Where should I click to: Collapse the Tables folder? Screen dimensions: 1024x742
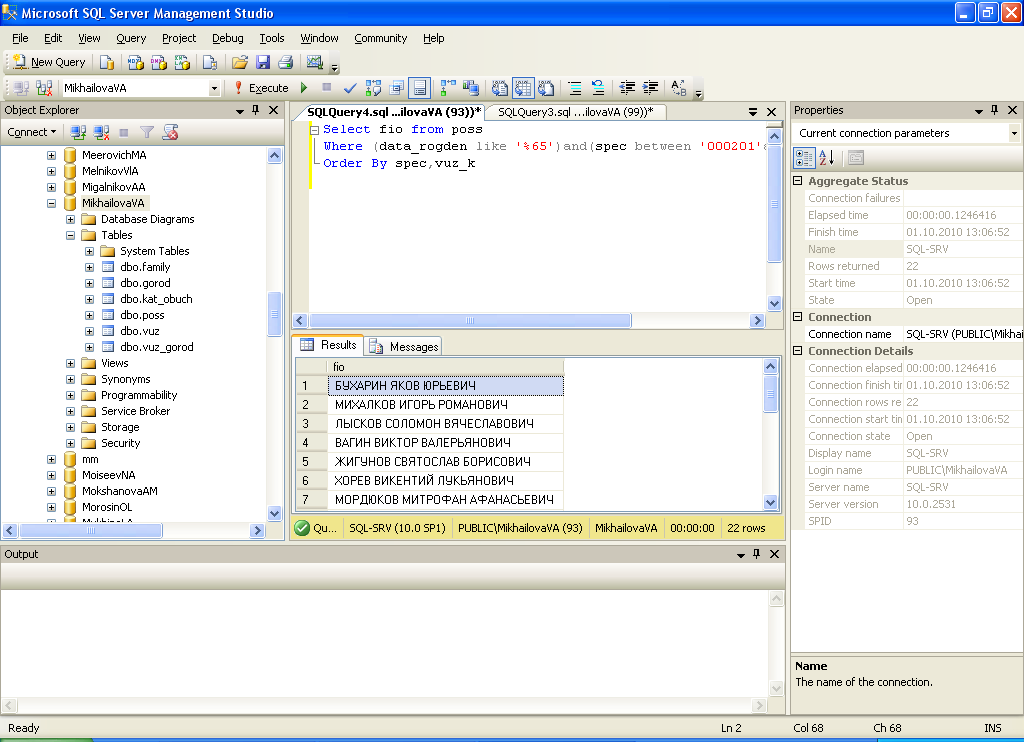(71, 235)
